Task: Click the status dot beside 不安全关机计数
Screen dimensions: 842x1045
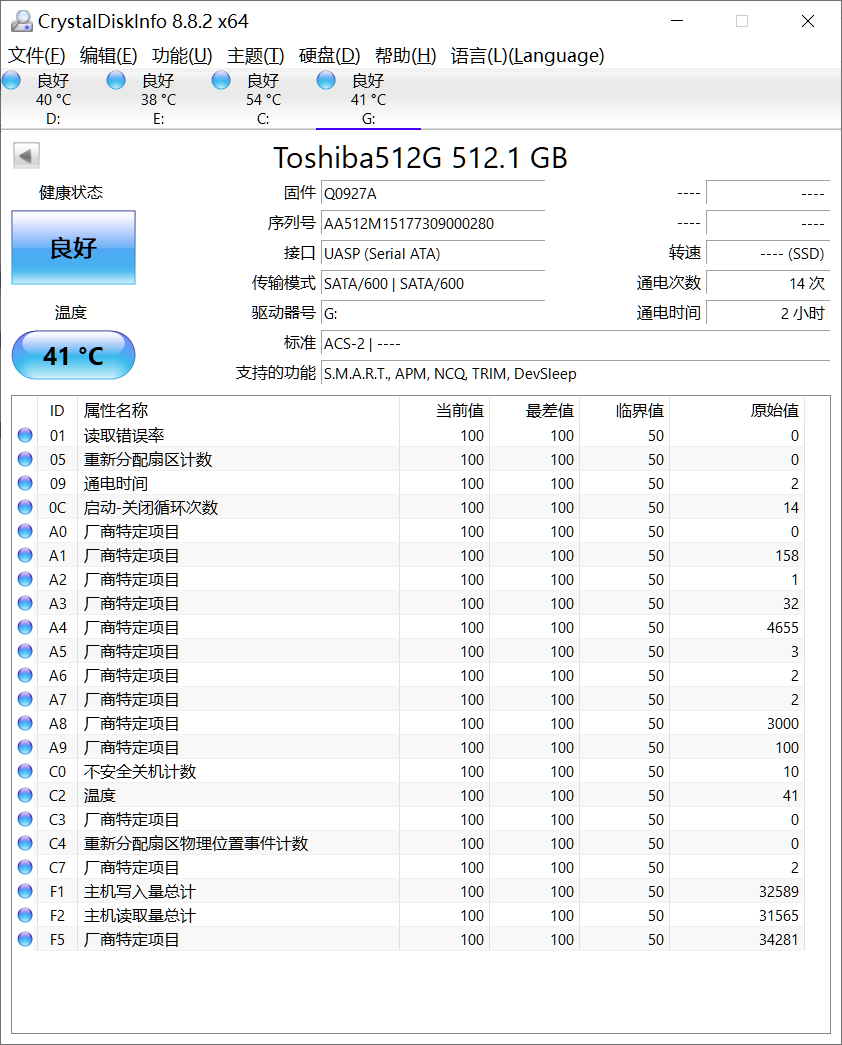Action: [x=26, y=771]
